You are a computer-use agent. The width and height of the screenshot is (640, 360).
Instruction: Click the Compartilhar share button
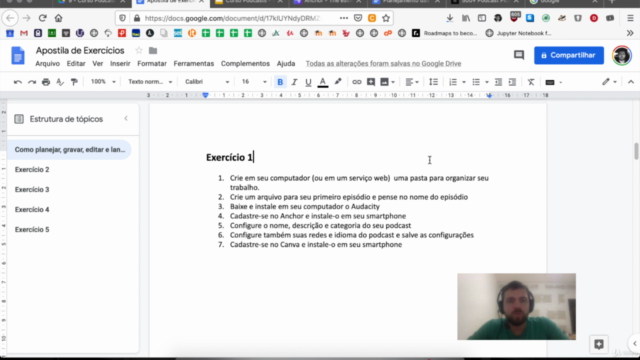pos(569,55)
